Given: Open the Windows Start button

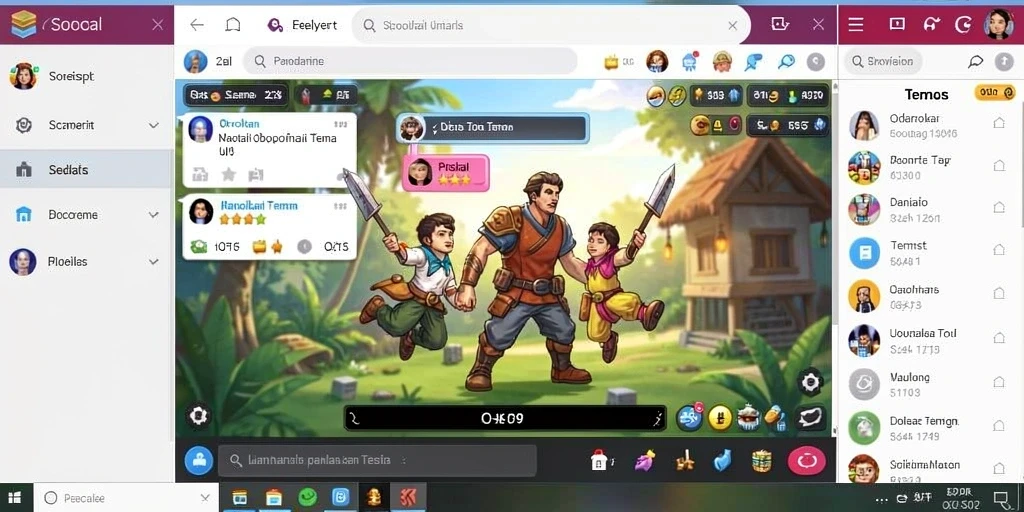Looking at the screenshot, I should click(15, 498).
